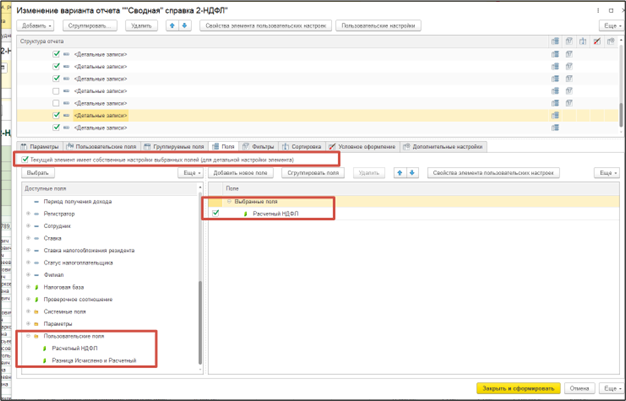Expand the Регистратор field node
The height and width of the screenshot is (401, 626).
[28, 214]
